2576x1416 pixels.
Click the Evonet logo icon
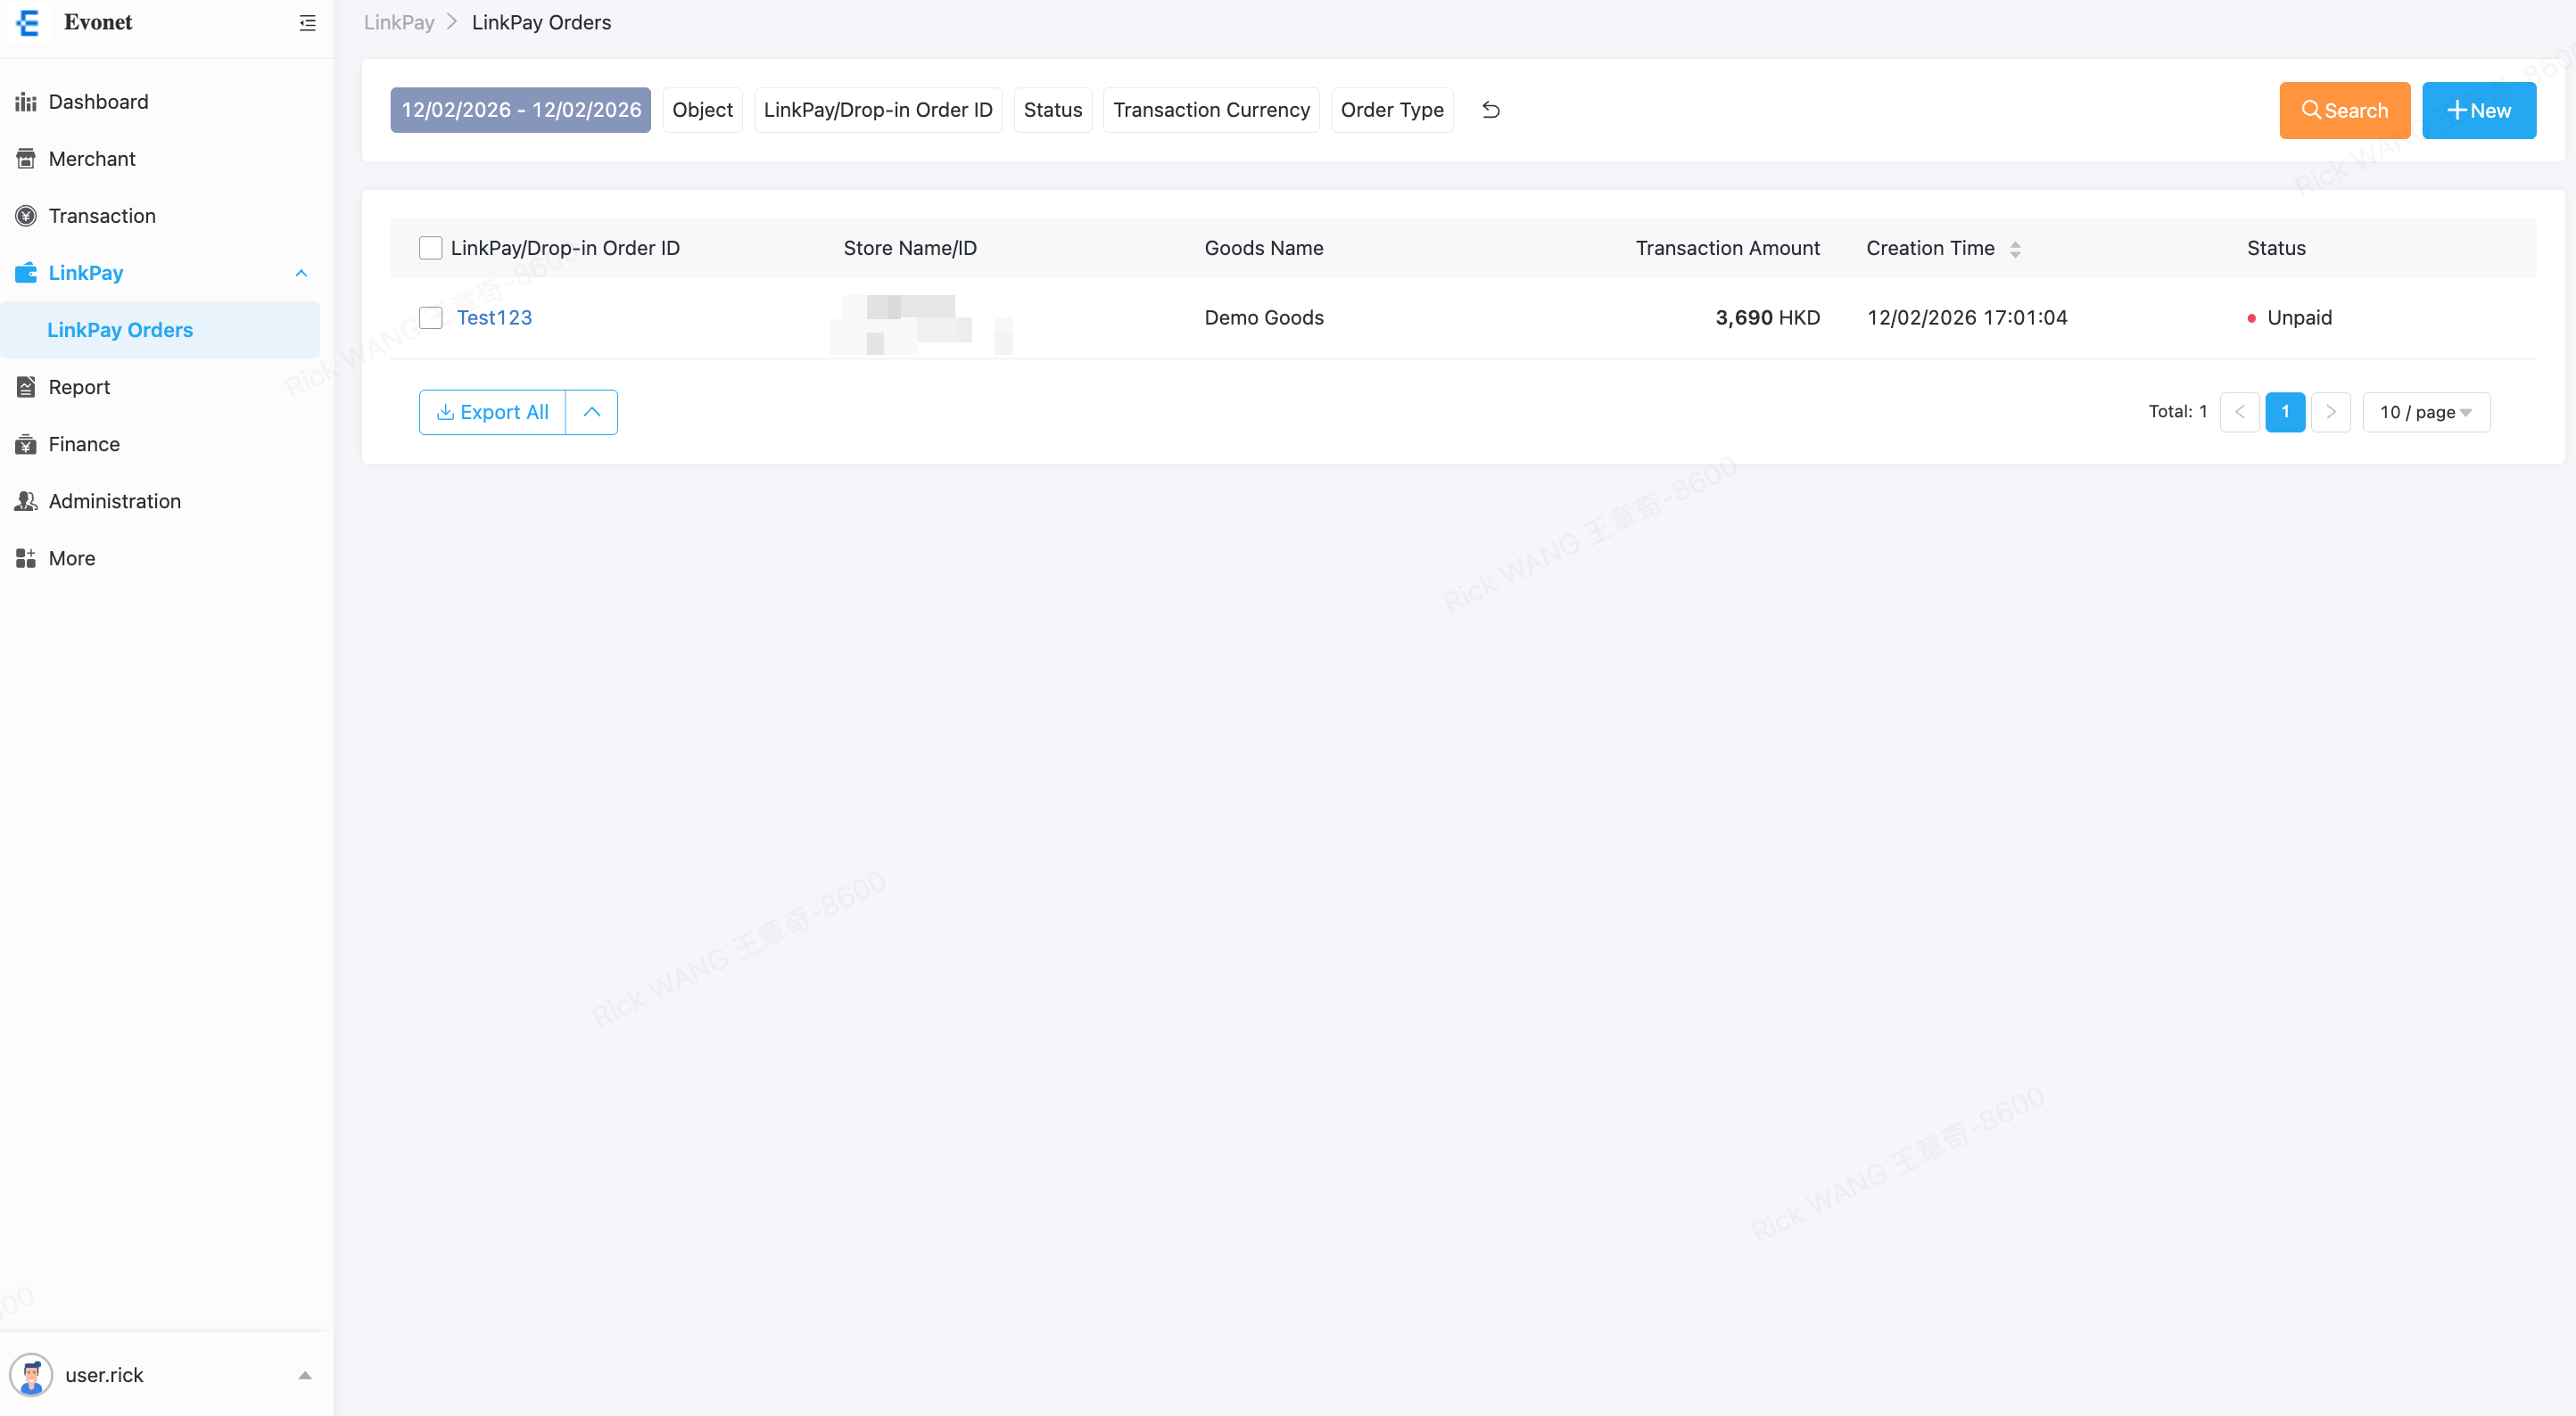(x=28, y=22)
